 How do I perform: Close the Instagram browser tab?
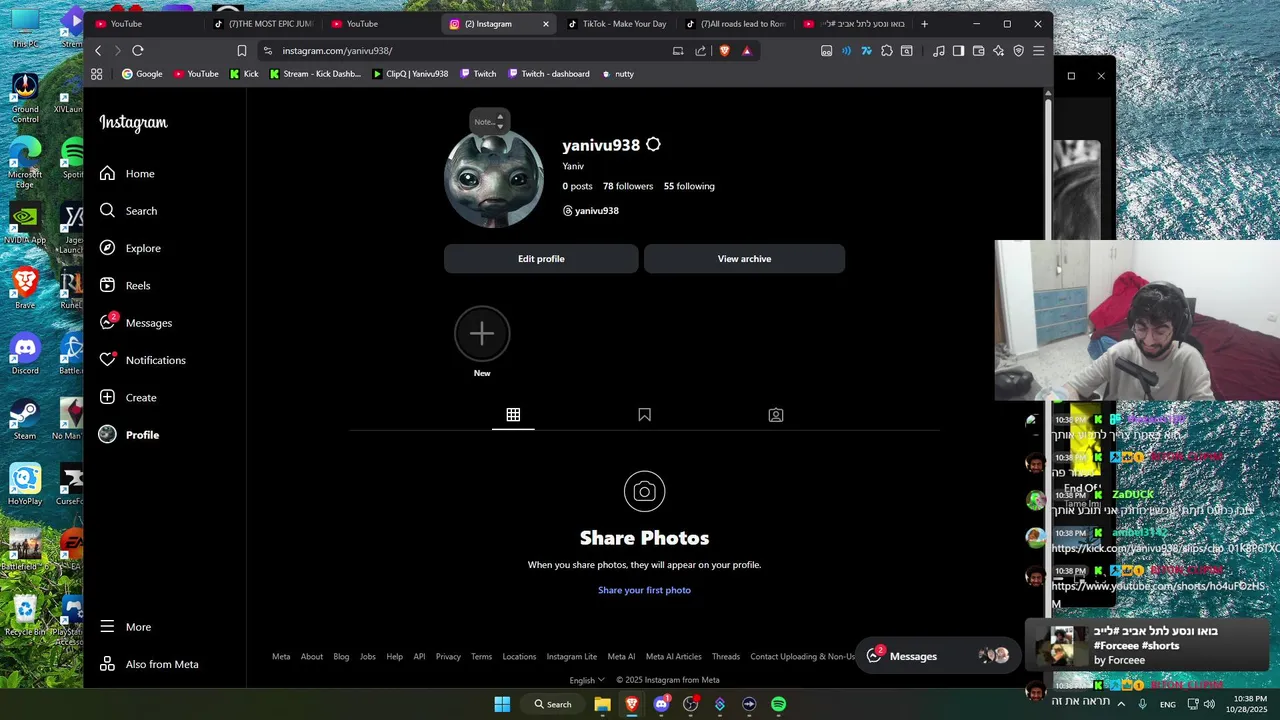pos(546,24)
